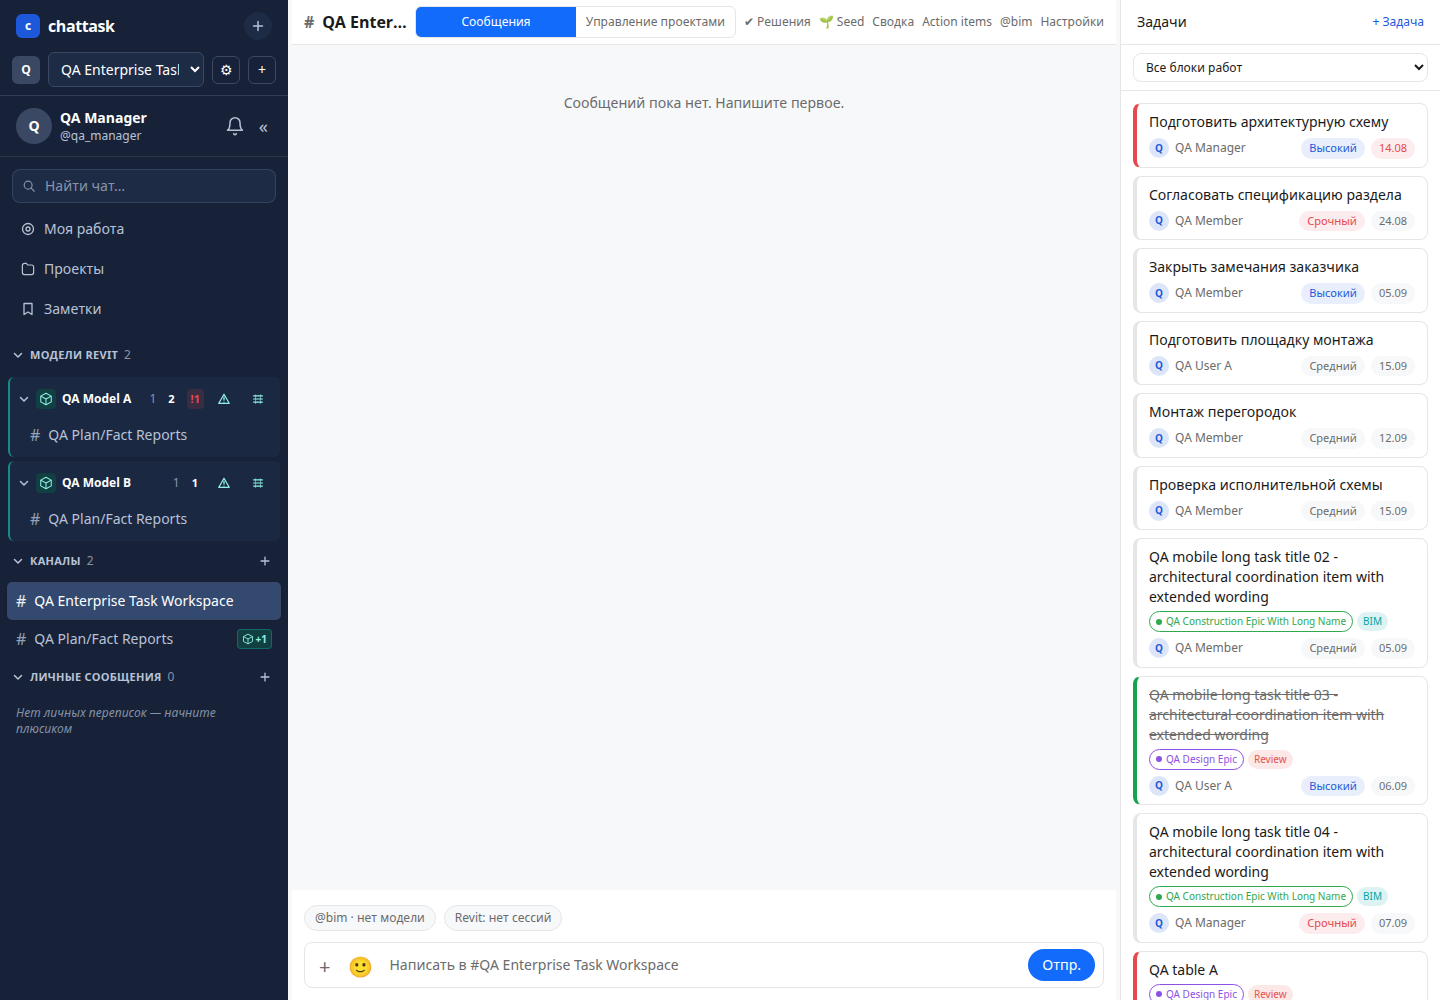Click the message input for QA Enterprise Task Workspace

pyautogui.click(x=702, y=965)
